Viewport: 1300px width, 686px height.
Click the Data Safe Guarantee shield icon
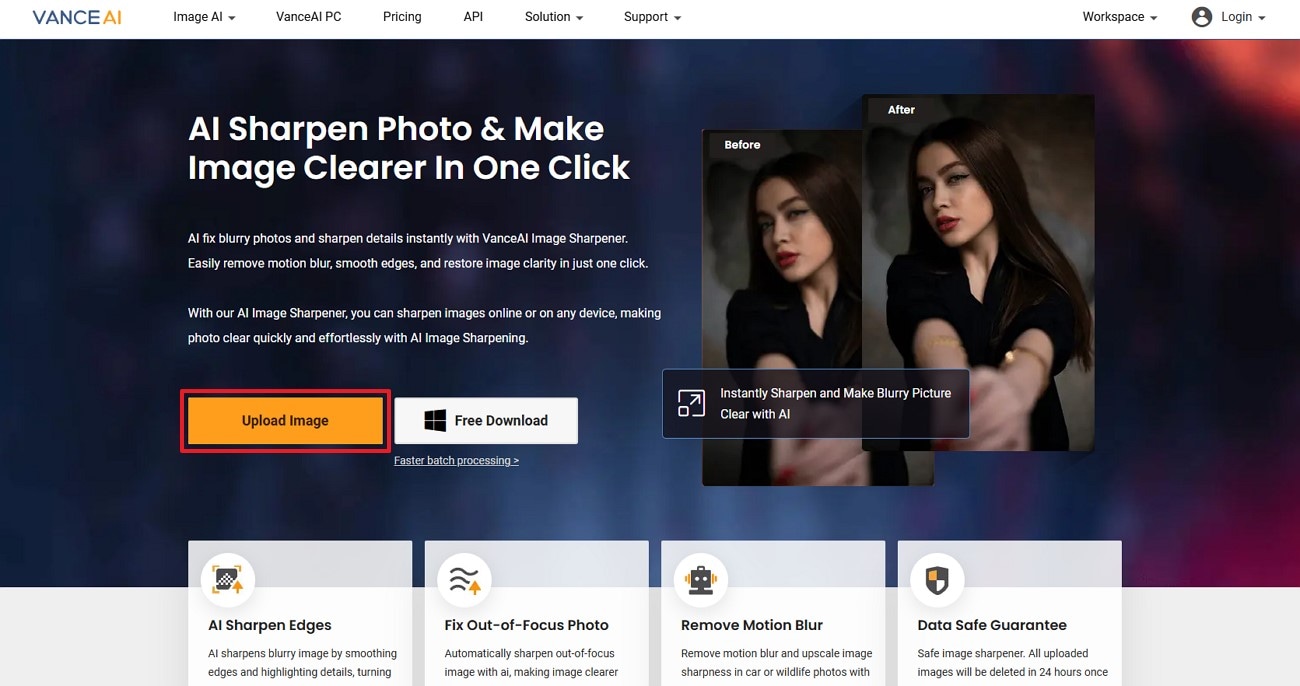pyautogui.click(x=937, y=580)
